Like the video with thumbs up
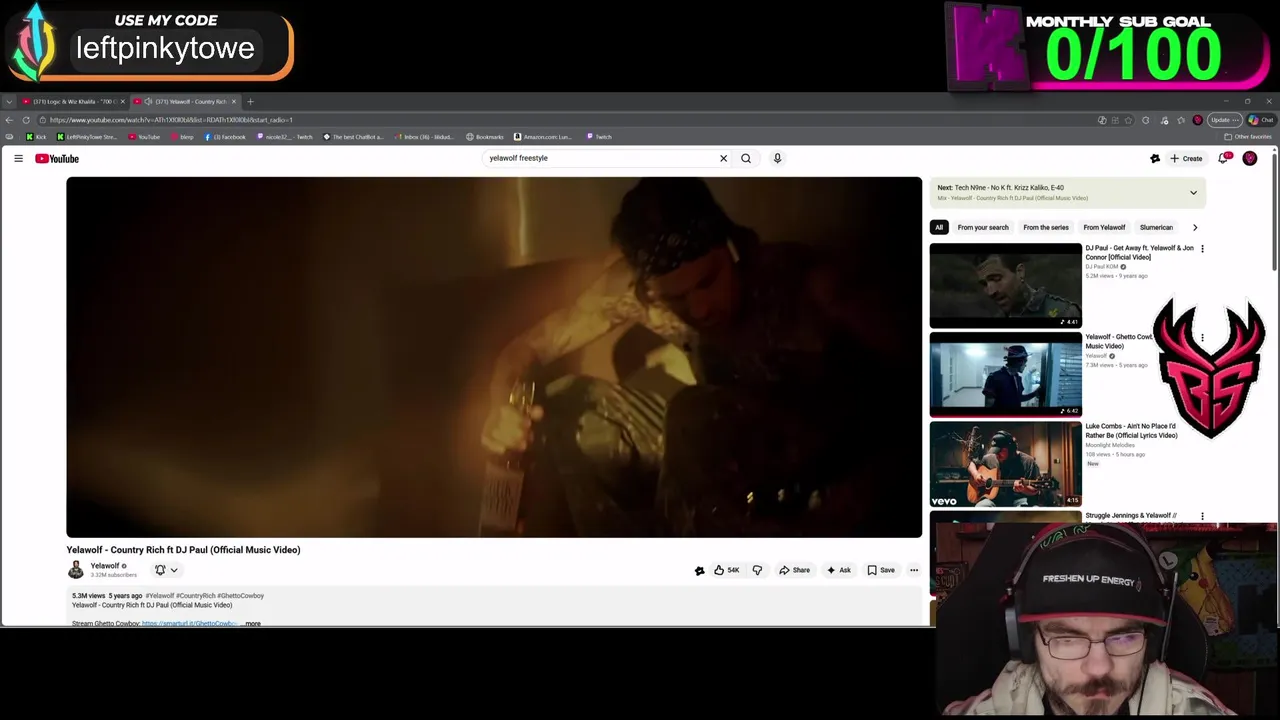The height and width of the screenshot is (720, 1280). [727, 570]
